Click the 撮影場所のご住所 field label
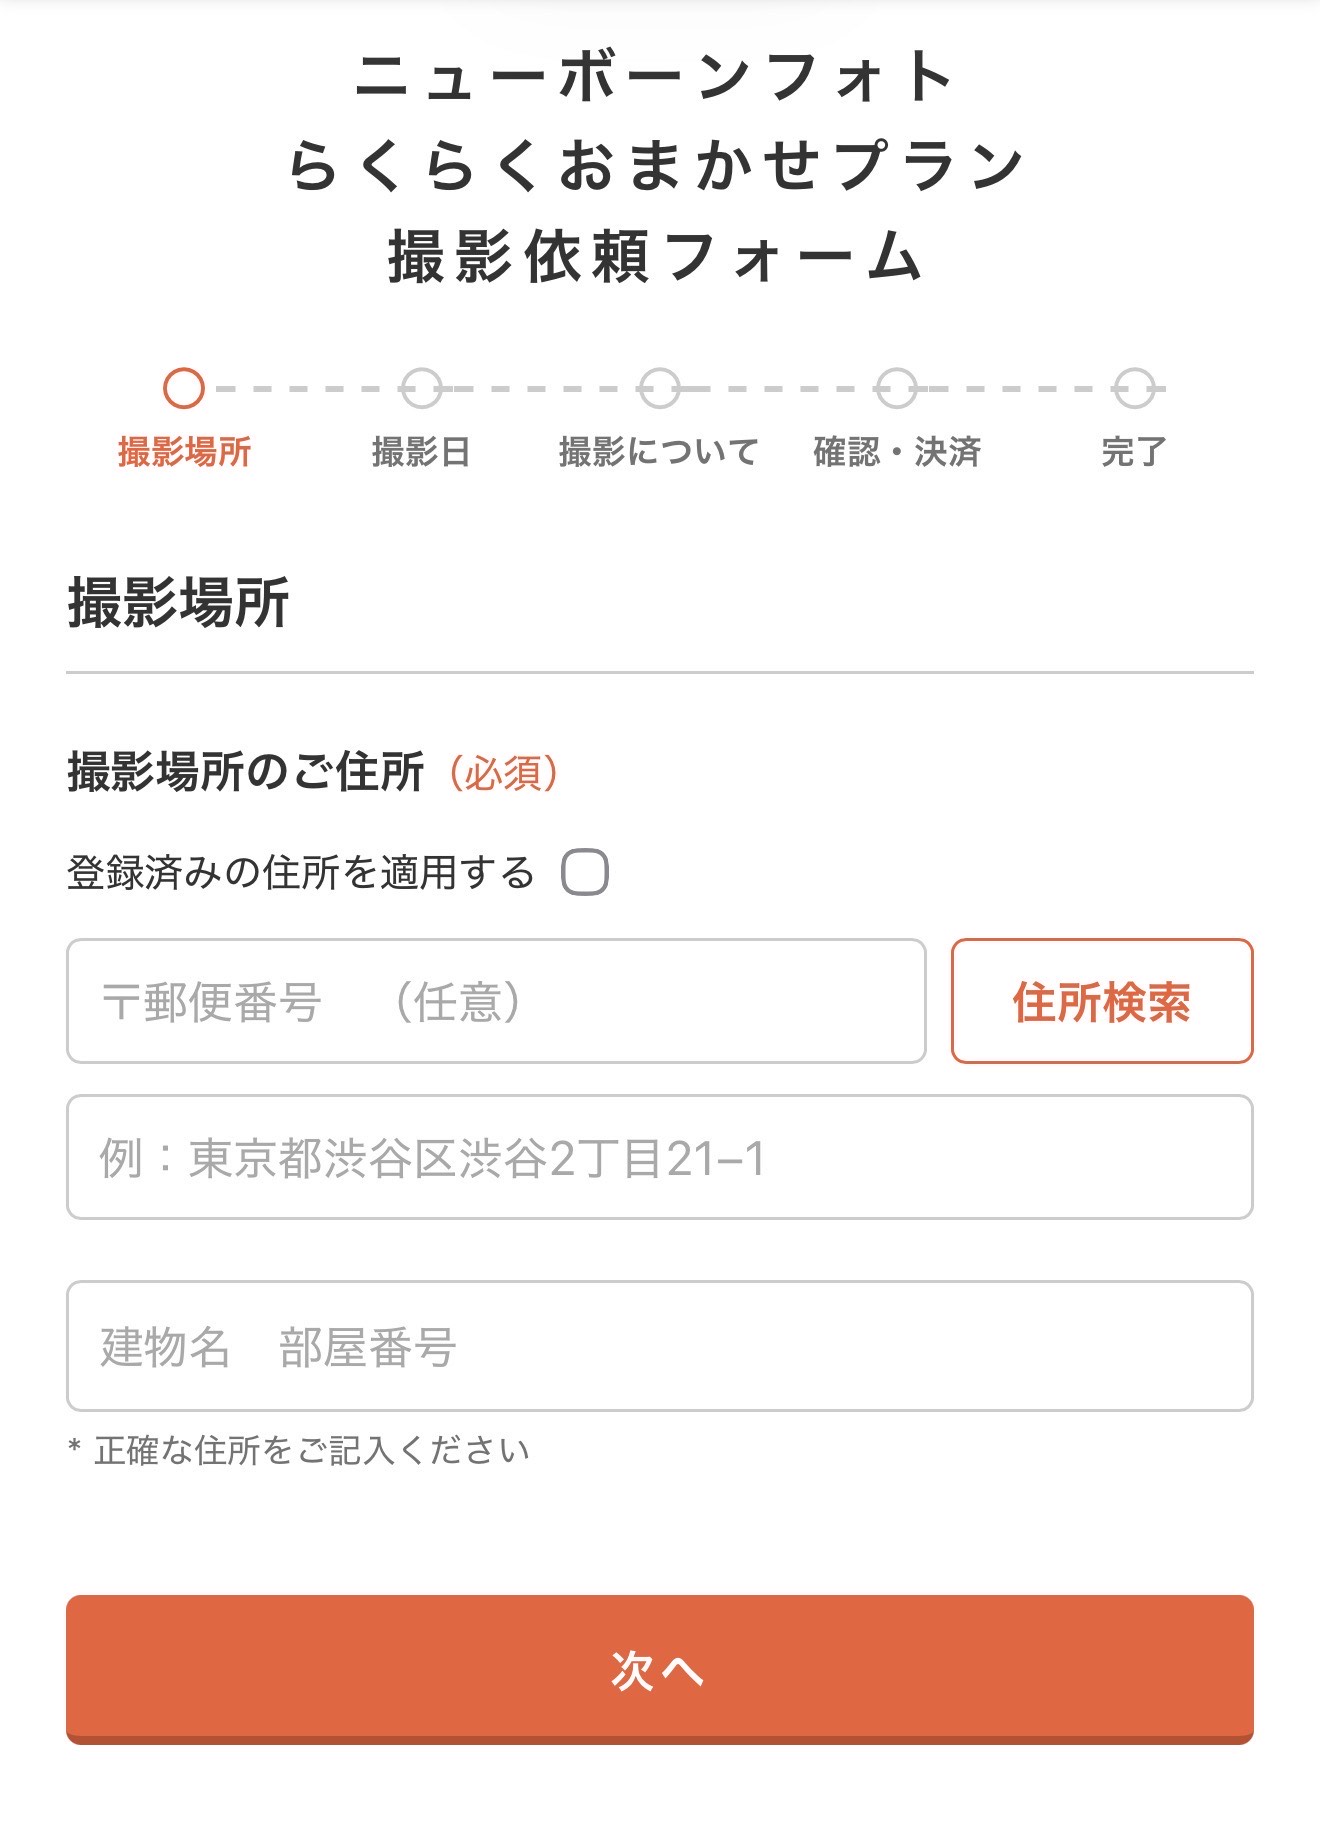Screen dimensions: 1320x1832 [x=246, y=773]
